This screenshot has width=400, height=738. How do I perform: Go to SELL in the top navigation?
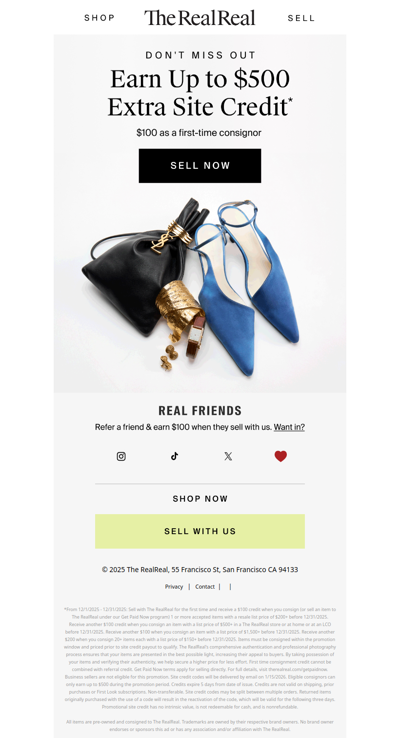pos(301,18)
